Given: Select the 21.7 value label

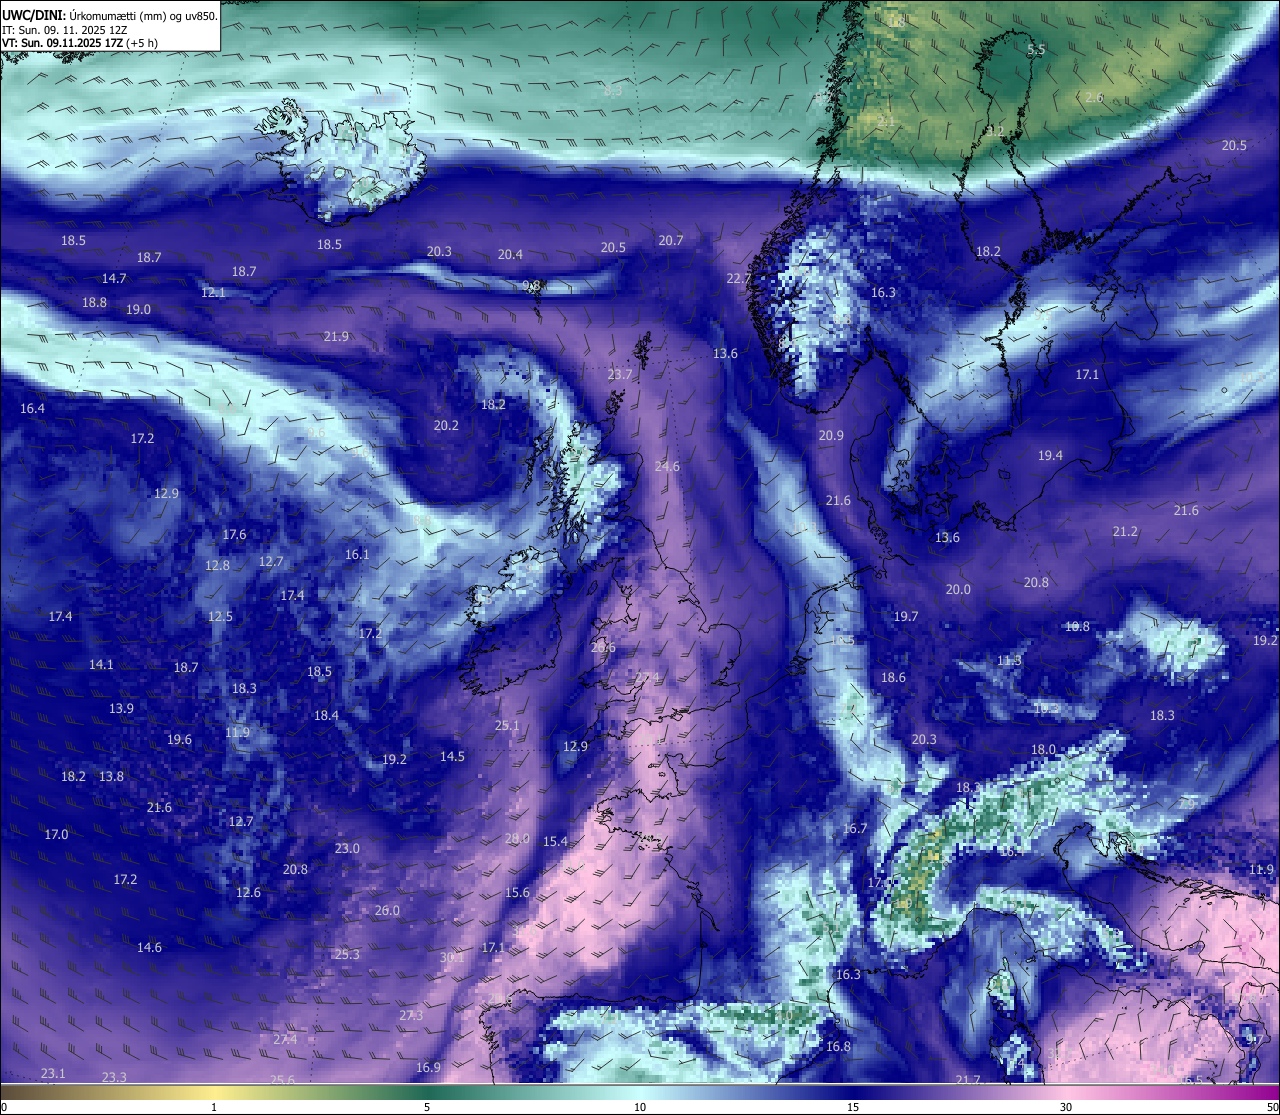Looking at the screenshot, I should pyautogui.click(x=968, y=1079).
